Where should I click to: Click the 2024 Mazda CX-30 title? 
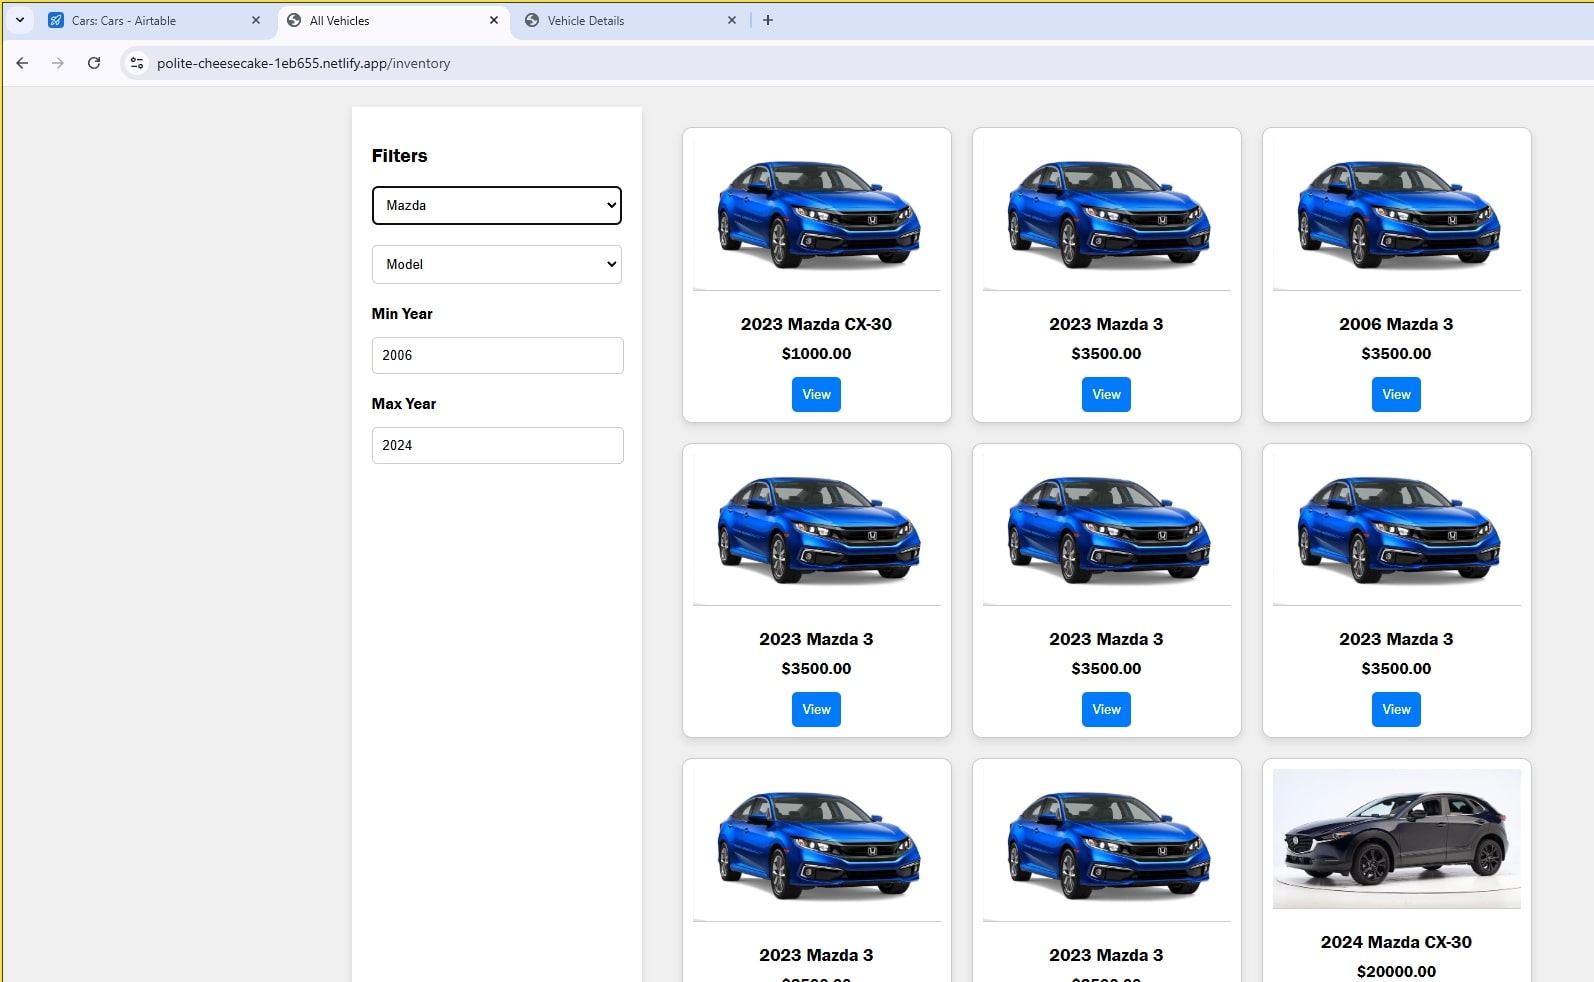(1396, 942)
